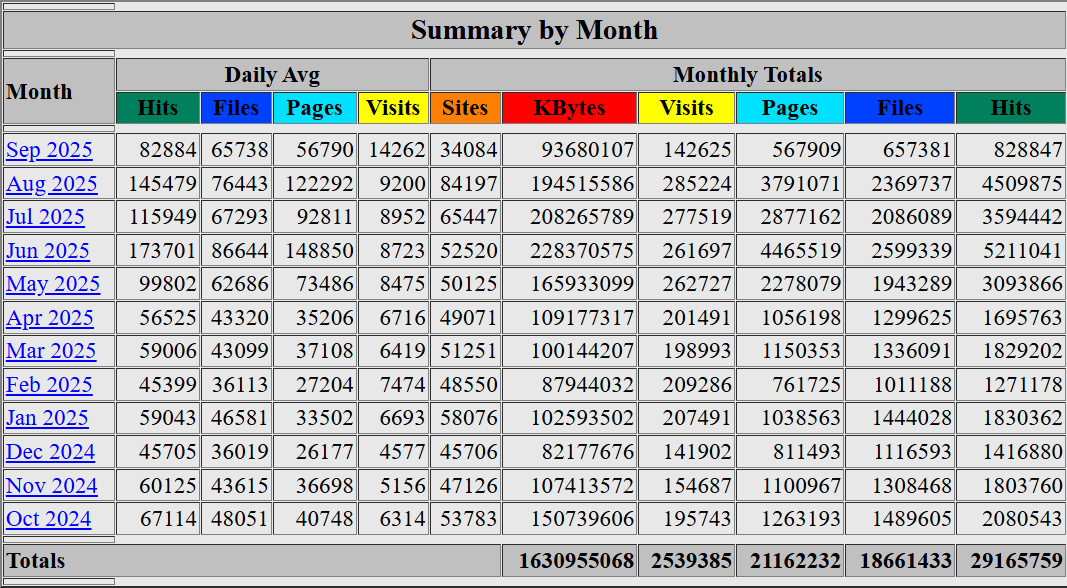The width and height of the screenshot is (1067, 588).
Task: Click the Apr 2025 monthly files value 1299625
Action: 911,318
